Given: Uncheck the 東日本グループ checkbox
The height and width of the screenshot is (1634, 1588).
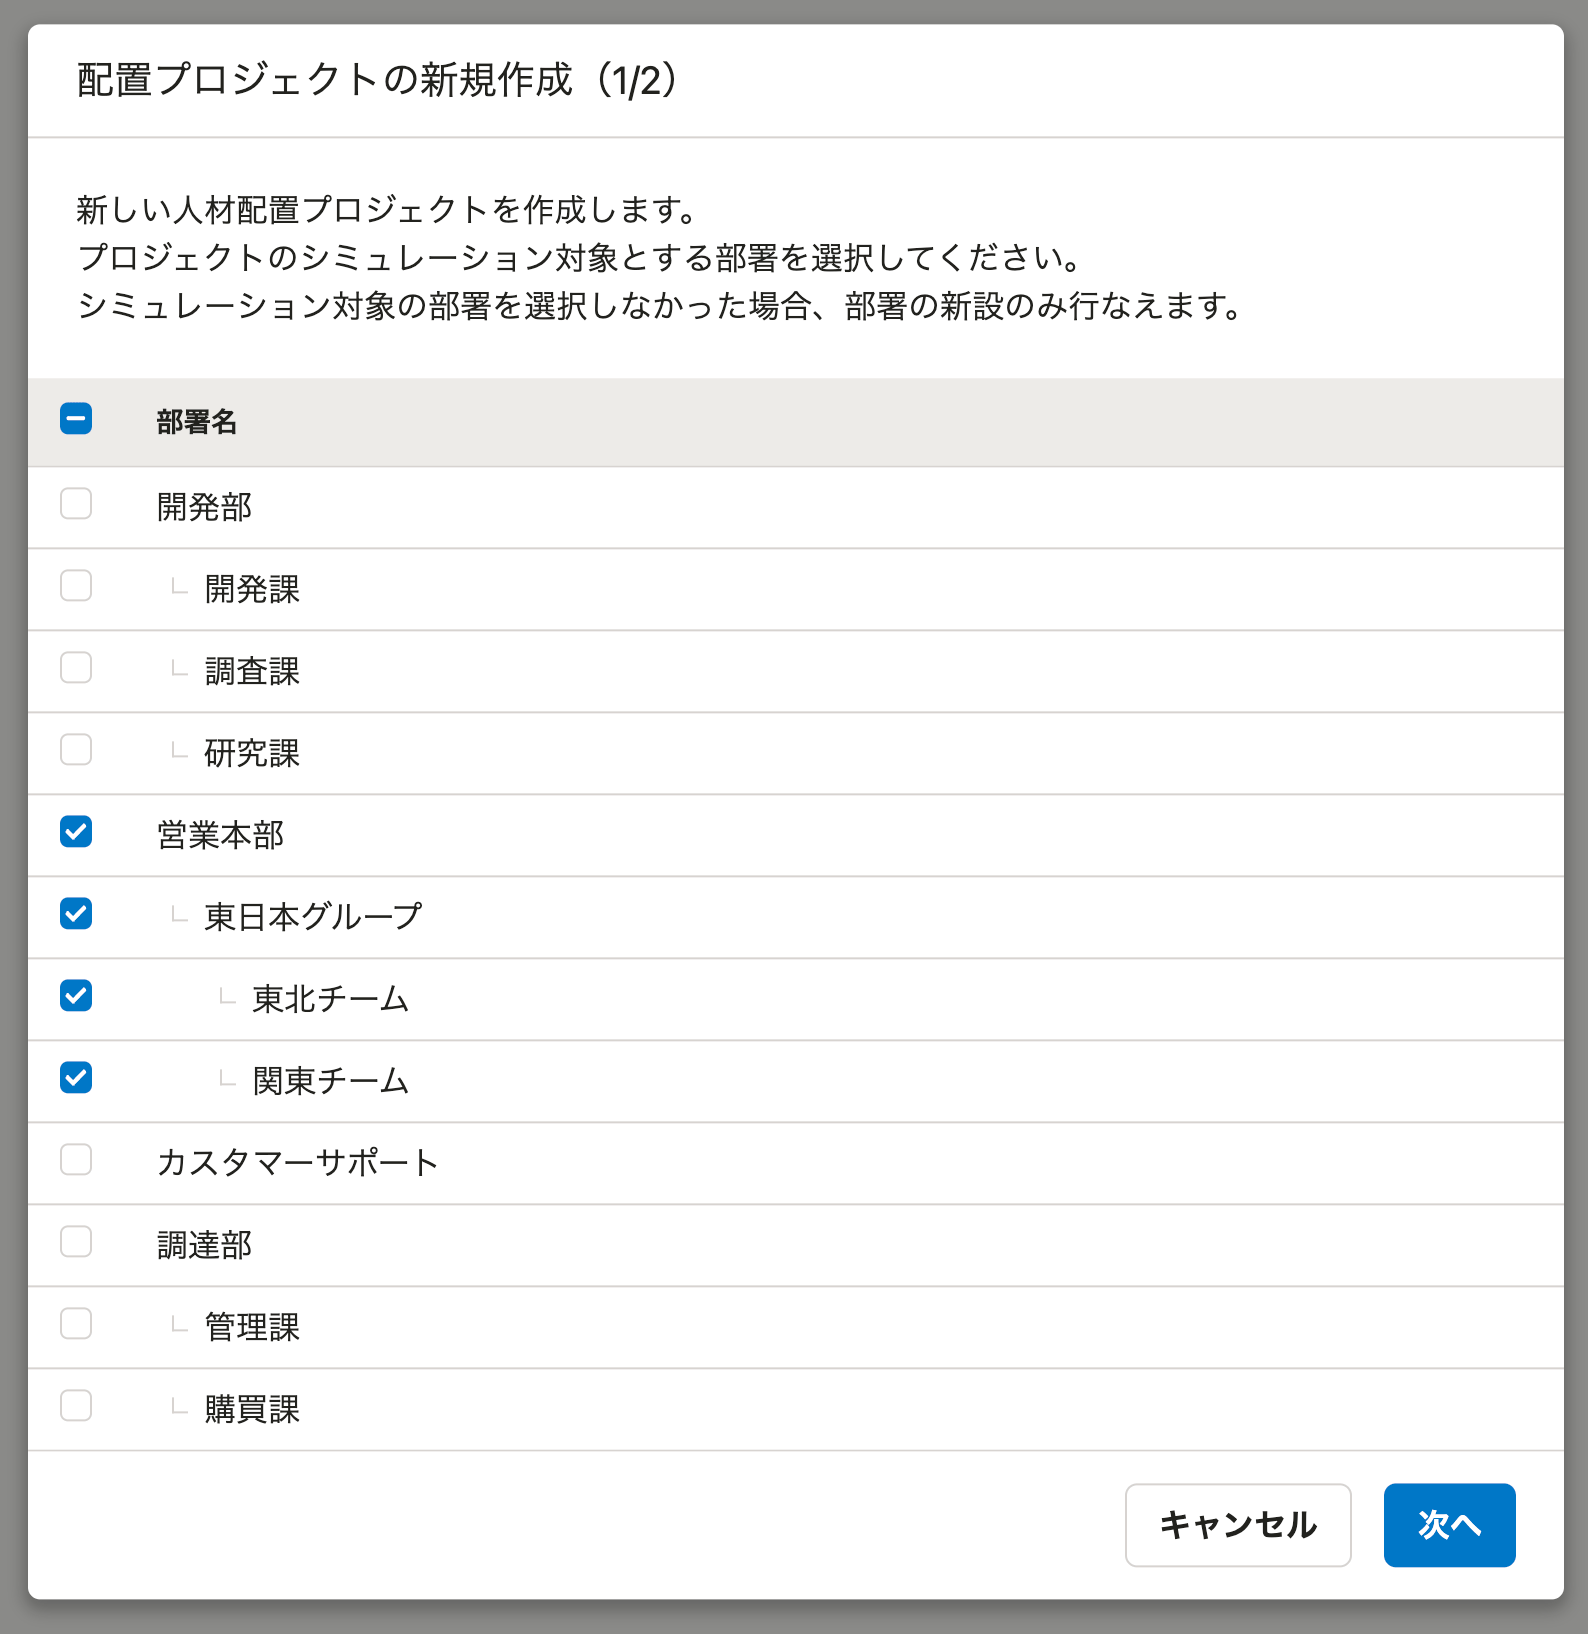Looking at the screenshot, I should 76,913.
